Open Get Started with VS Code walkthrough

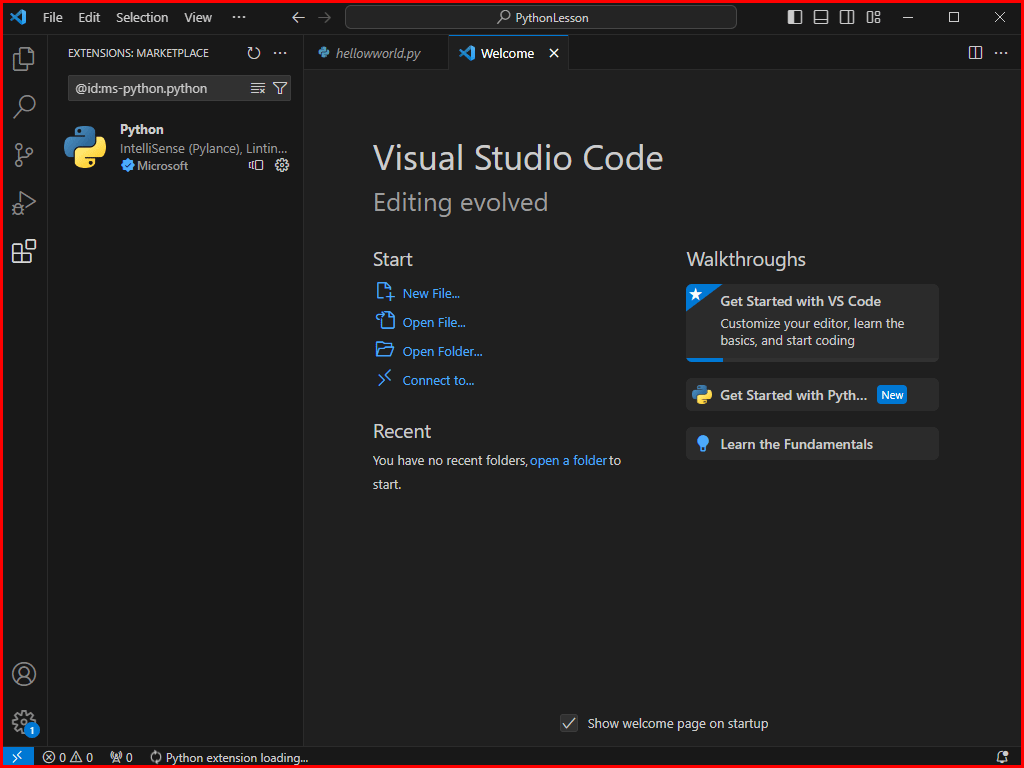812,323
